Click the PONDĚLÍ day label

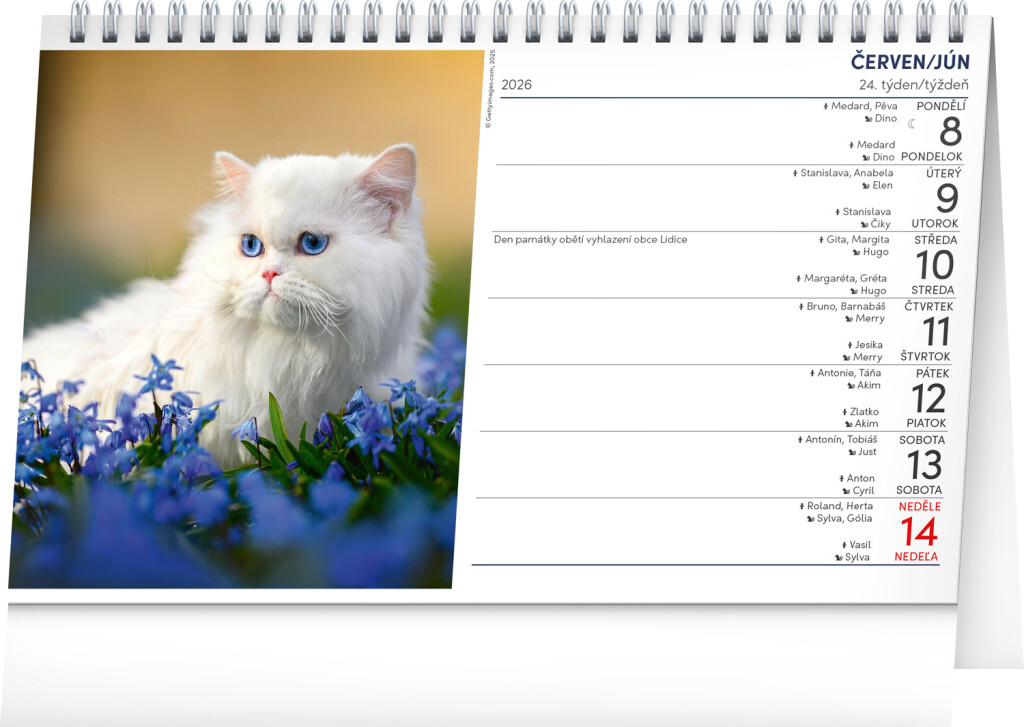(941, 106)
